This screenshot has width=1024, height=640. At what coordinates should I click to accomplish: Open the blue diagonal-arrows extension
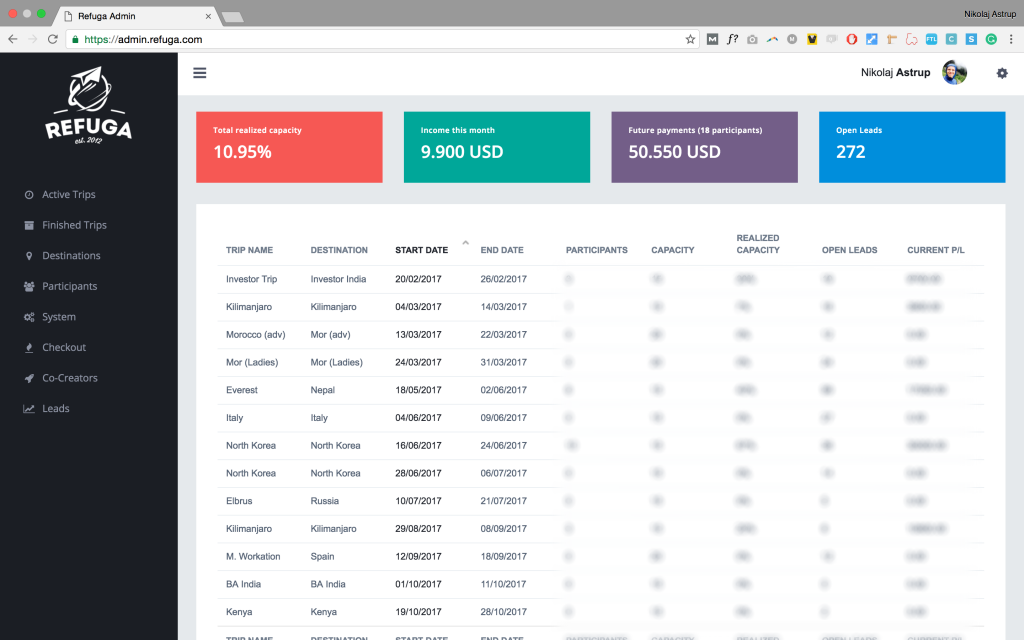point(872,39)
